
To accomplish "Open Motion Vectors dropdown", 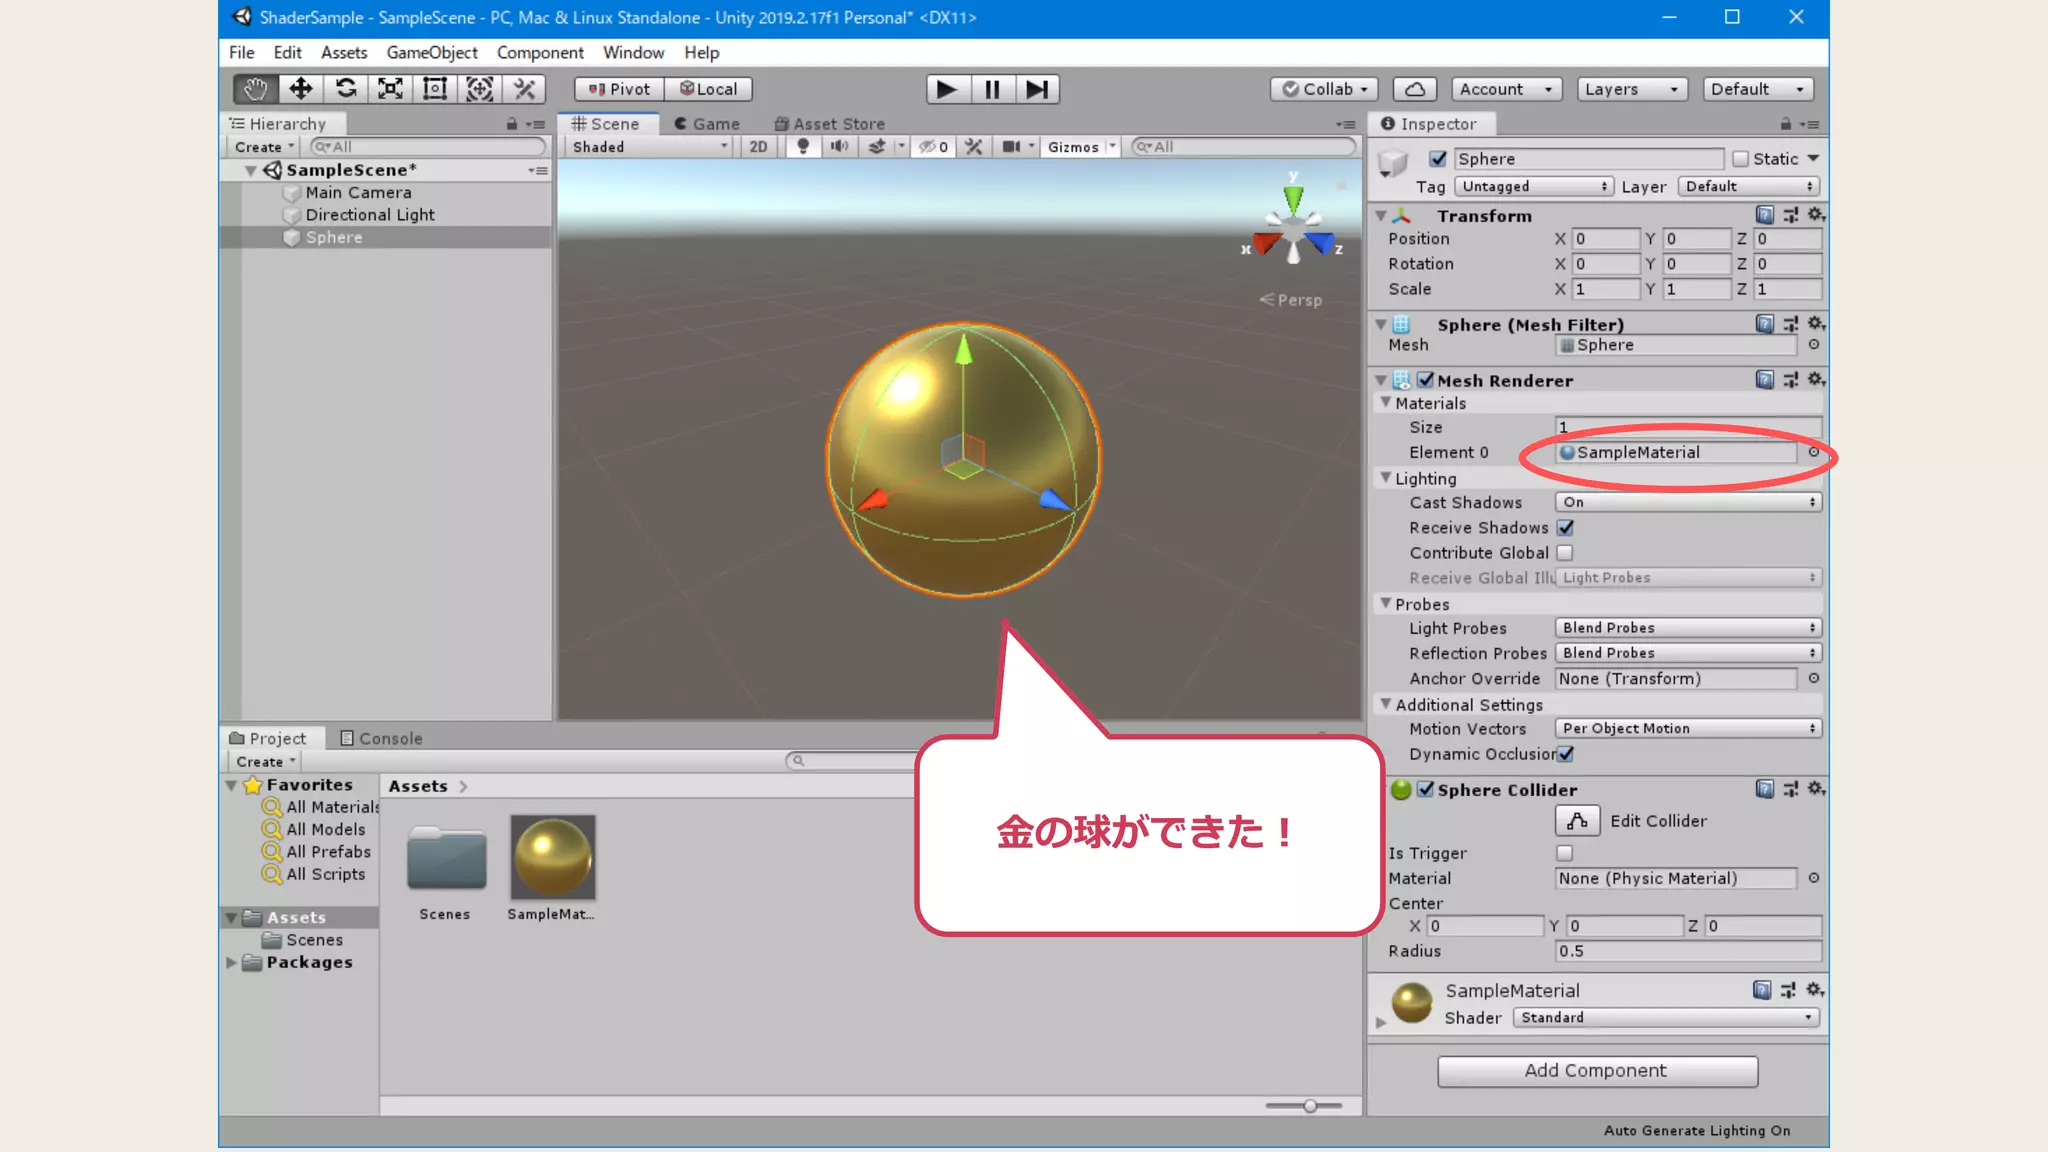I will (x=1688, y=729).
